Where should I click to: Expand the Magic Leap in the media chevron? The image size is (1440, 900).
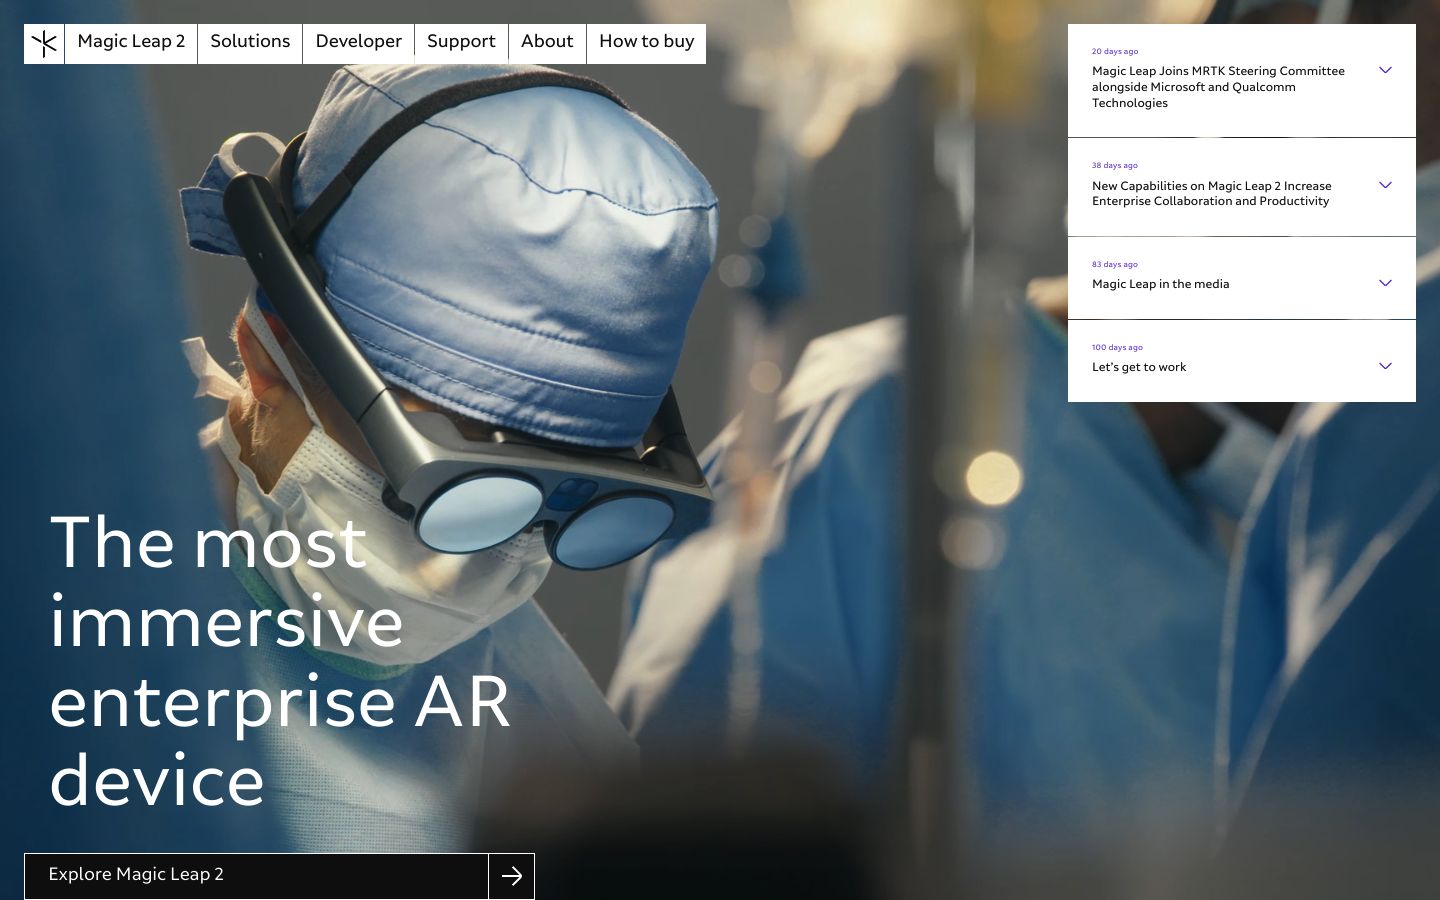point(1385,283)
